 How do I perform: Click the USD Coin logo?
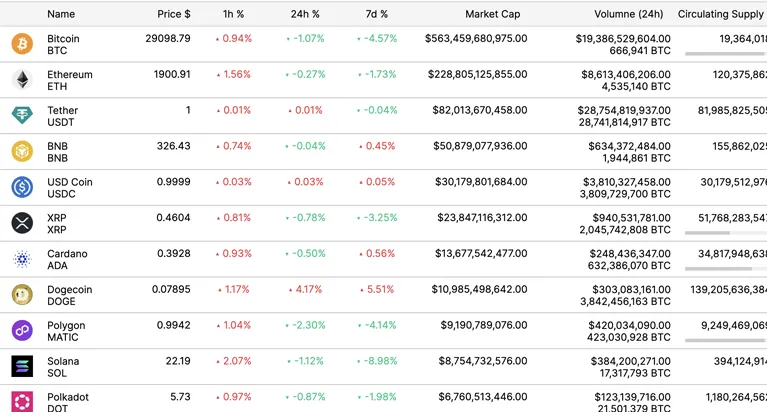(22, 187)
